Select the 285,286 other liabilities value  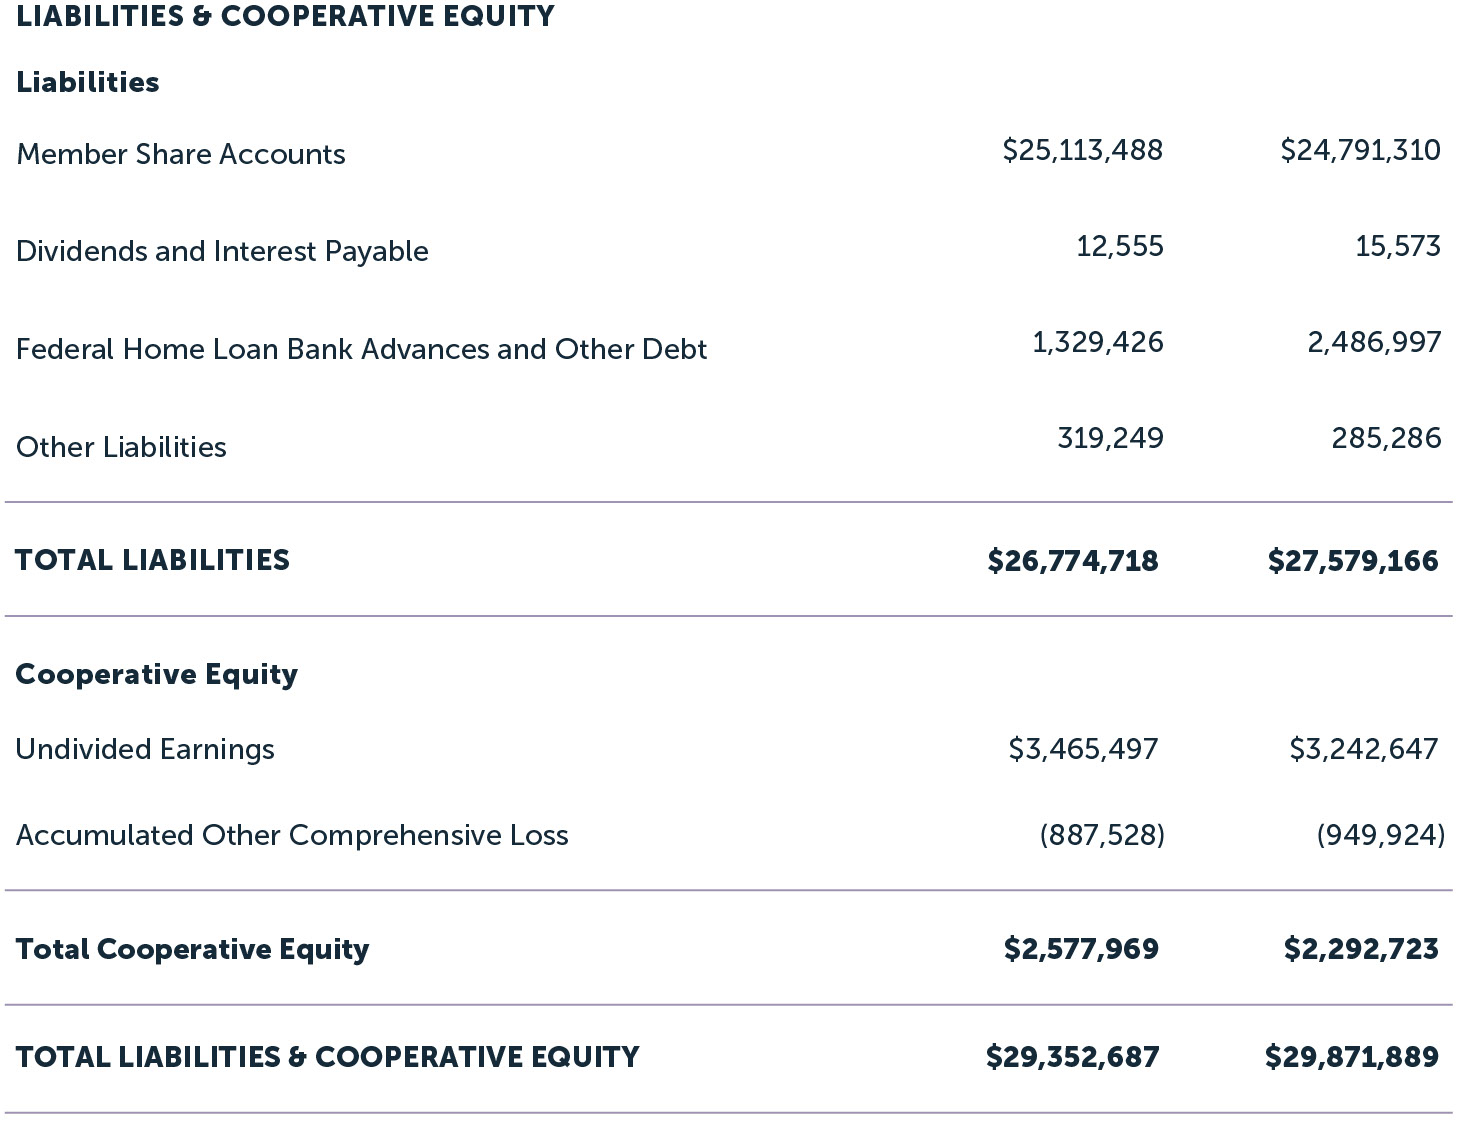1386,438
